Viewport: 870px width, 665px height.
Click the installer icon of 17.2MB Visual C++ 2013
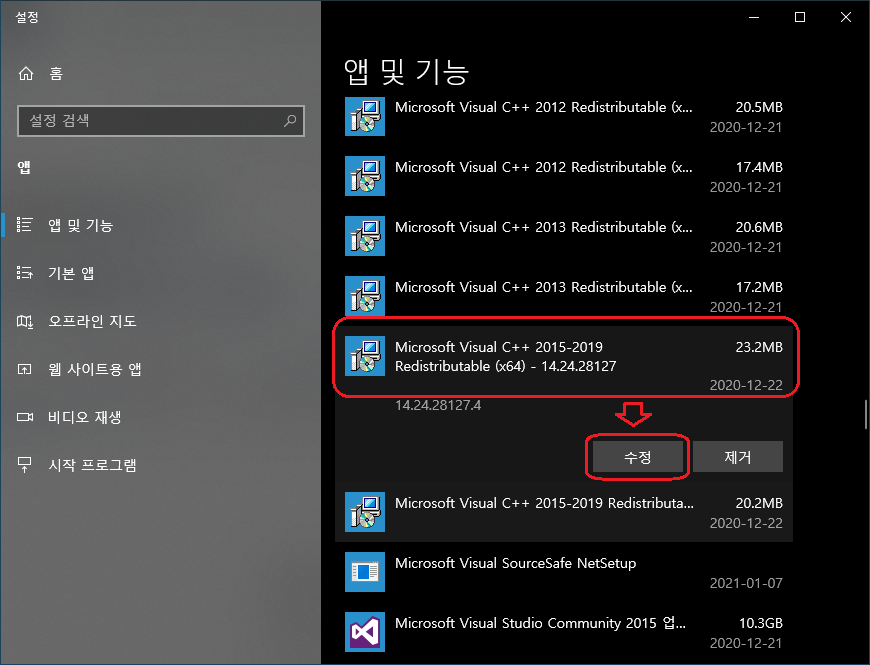[365, 296]
